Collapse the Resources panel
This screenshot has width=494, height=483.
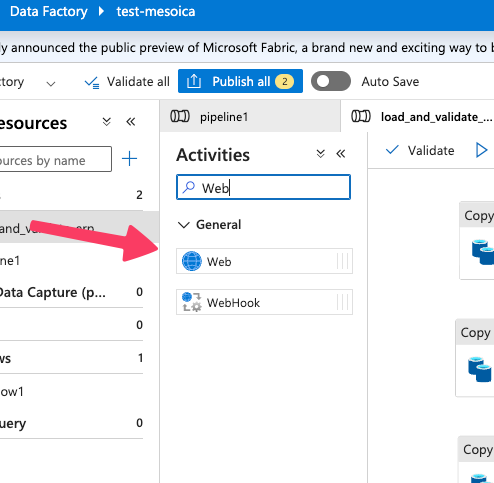(x=131, y=121)
